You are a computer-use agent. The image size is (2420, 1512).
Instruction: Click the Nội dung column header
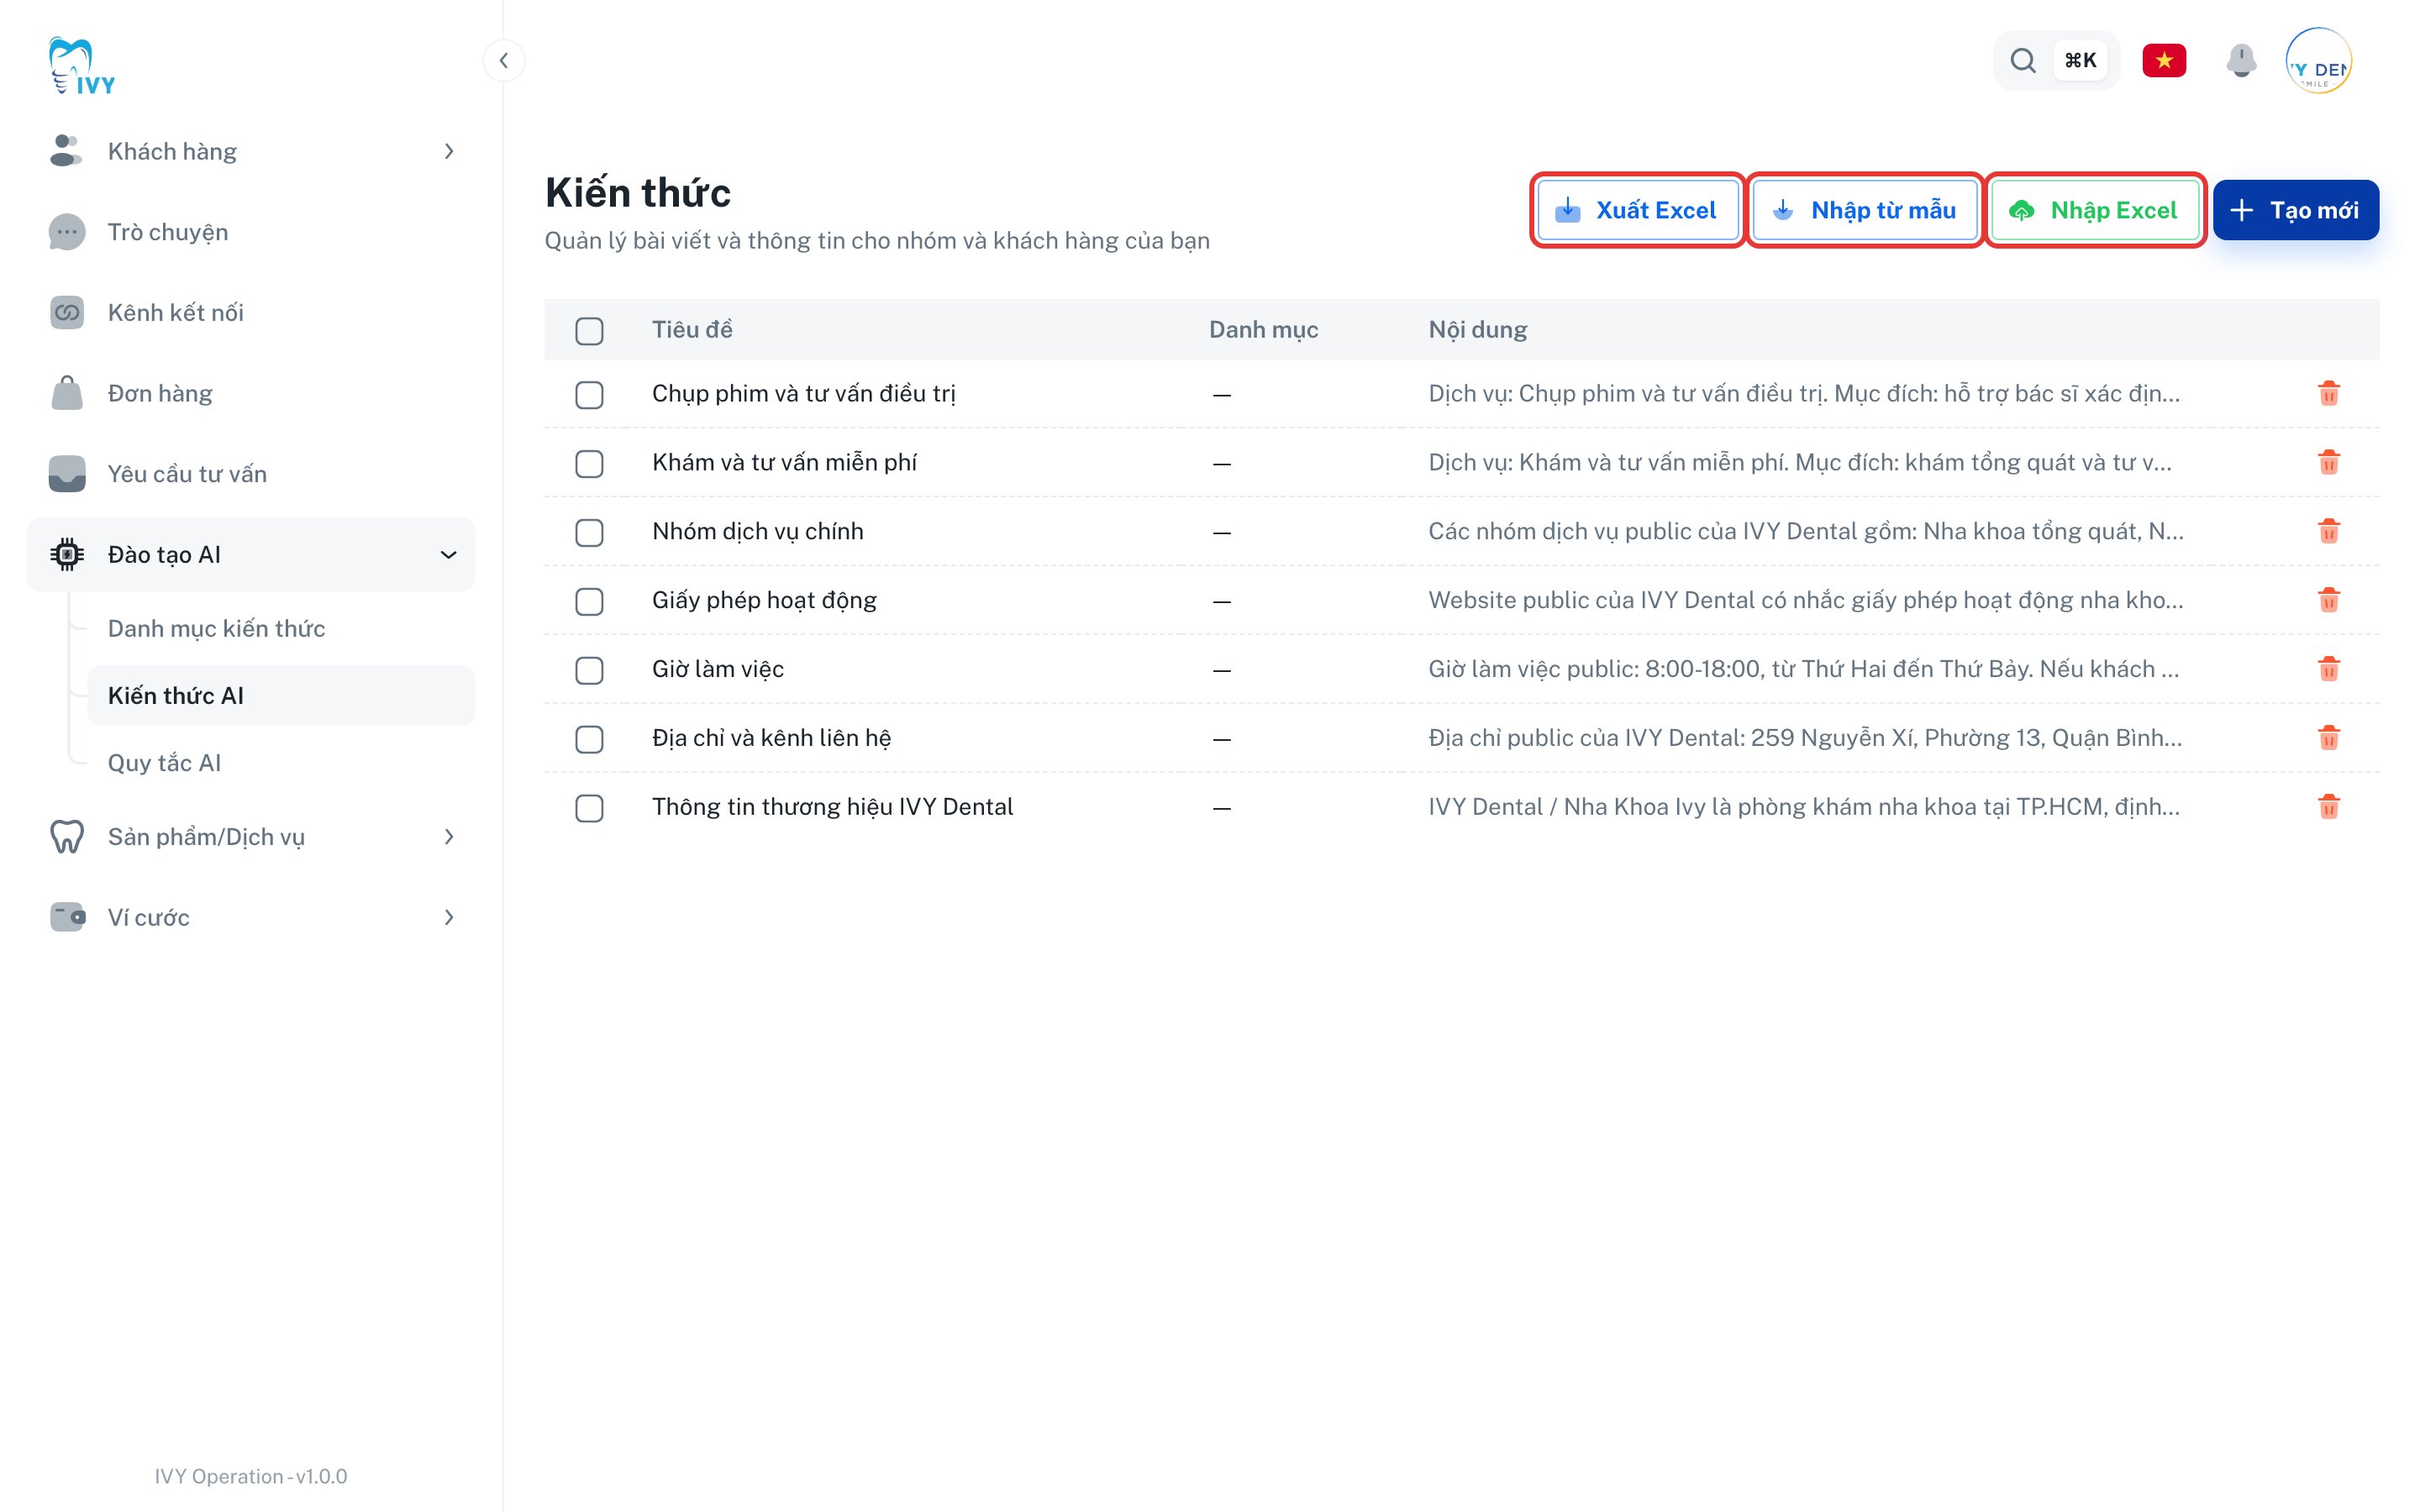(x=1477, y=329)
